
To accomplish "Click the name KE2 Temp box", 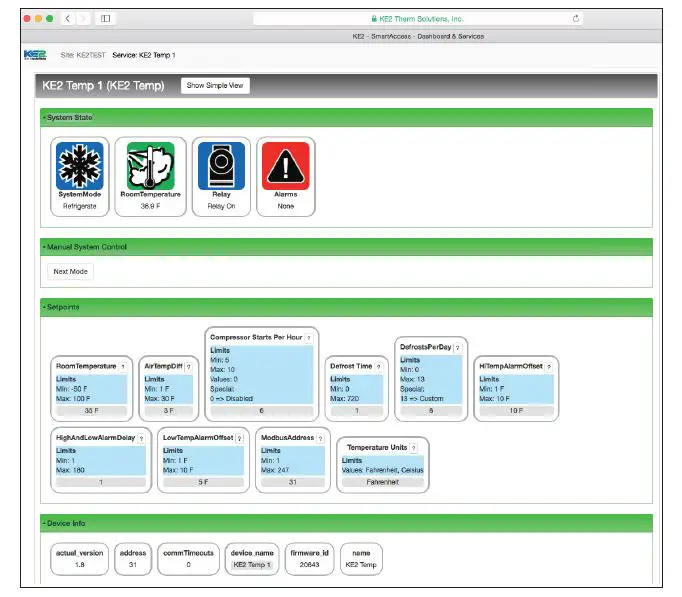I will coord(361,559).
